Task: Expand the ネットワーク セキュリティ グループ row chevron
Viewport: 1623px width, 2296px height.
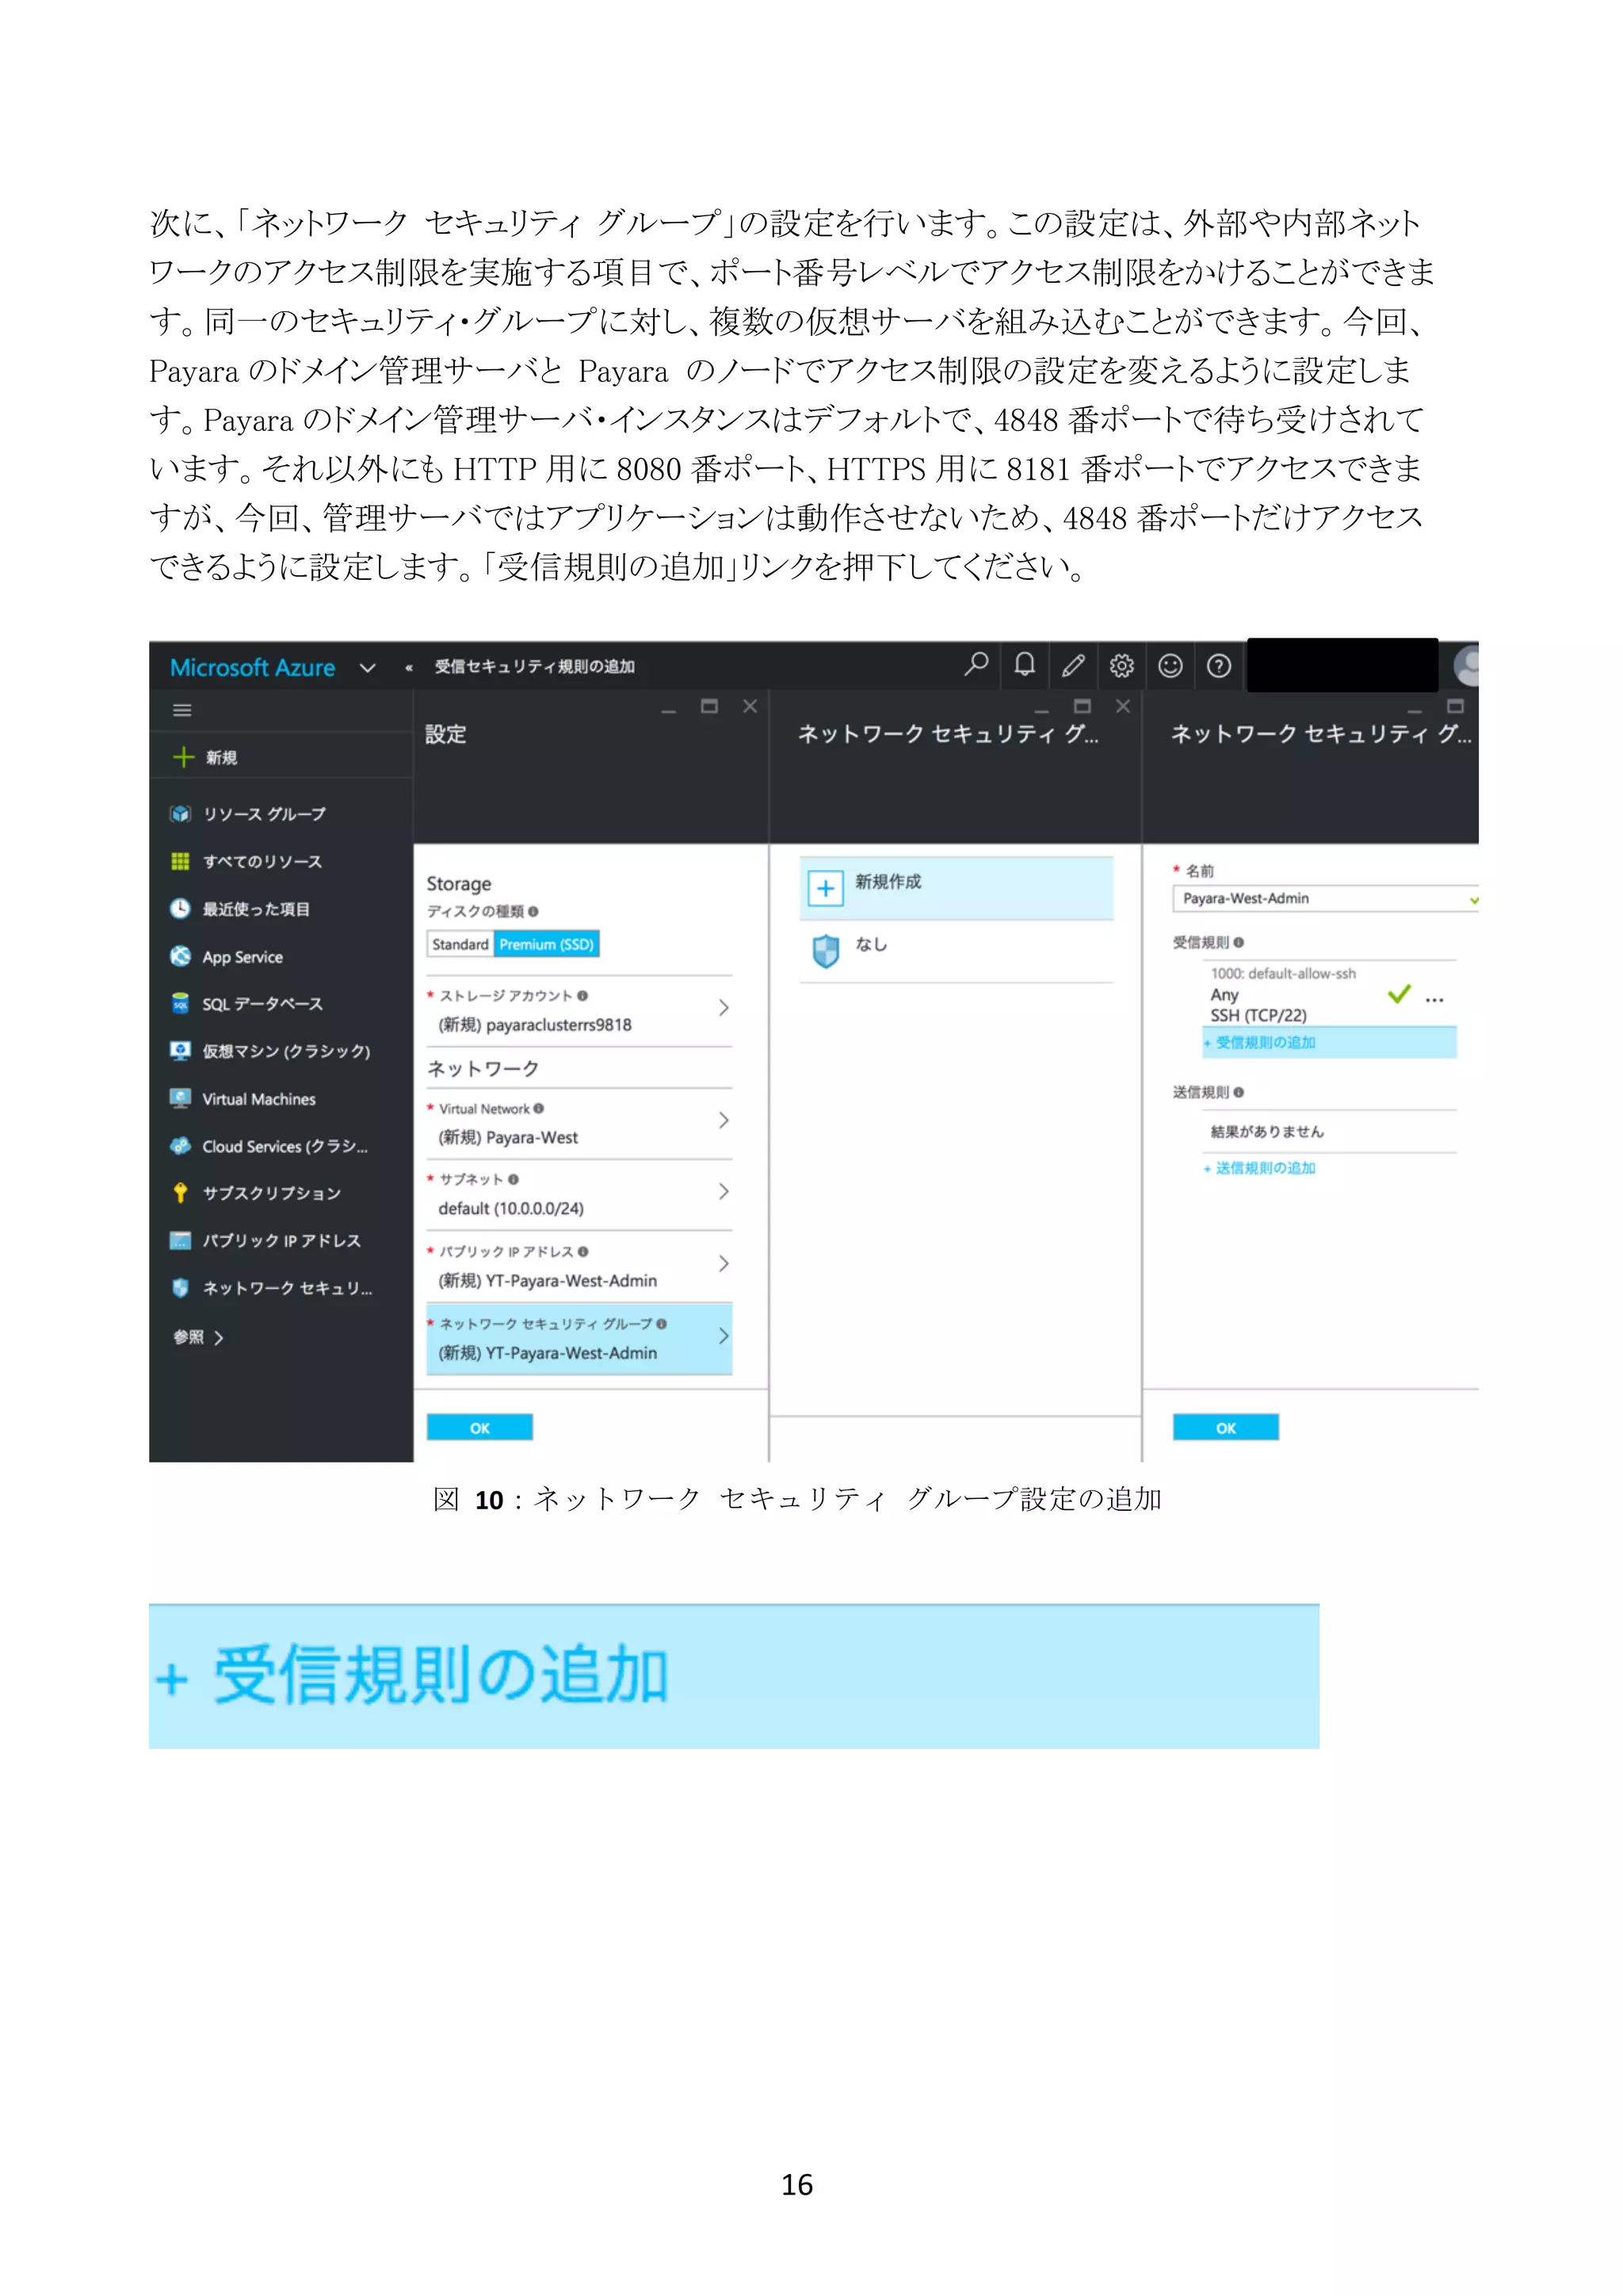Action: 723,1336
